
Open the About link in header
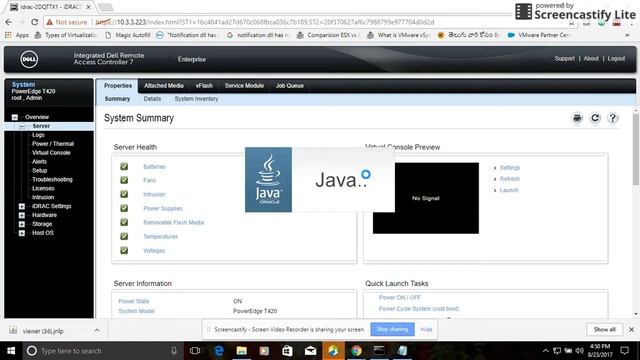[591, 59]
